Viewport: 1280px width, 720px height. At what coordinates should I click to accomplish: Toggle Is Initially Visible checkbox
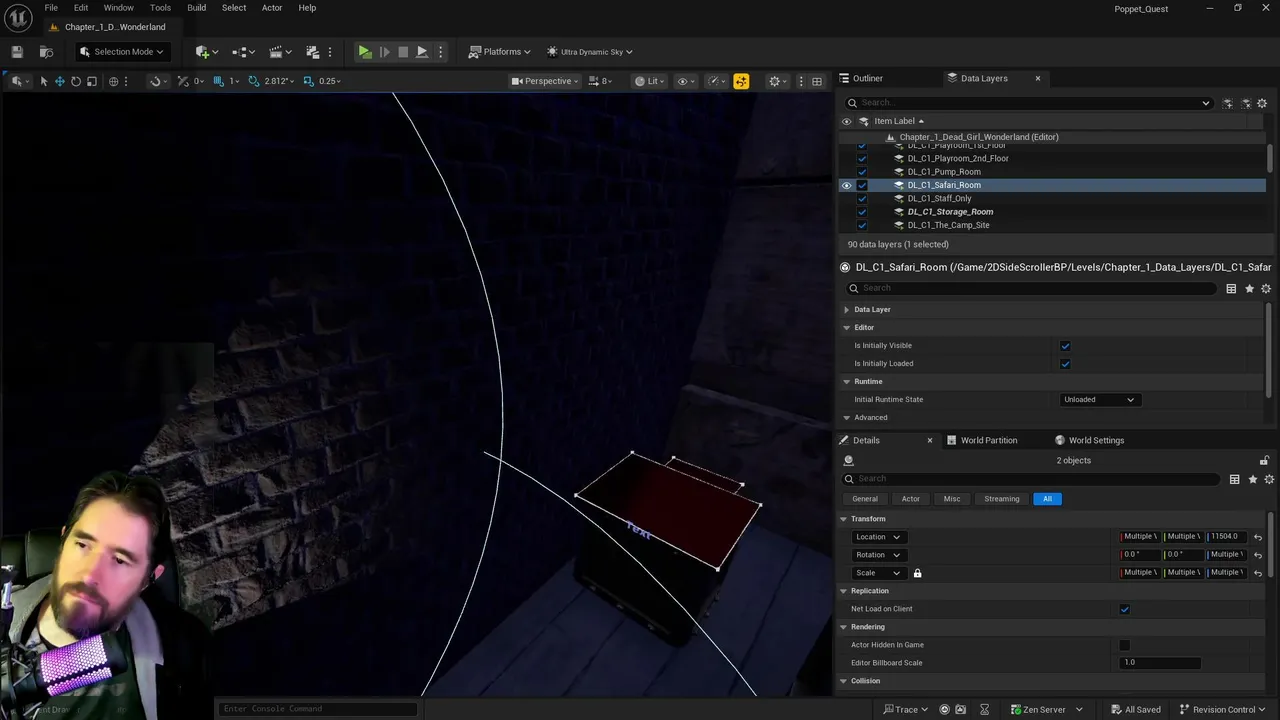pos(1065,346)
